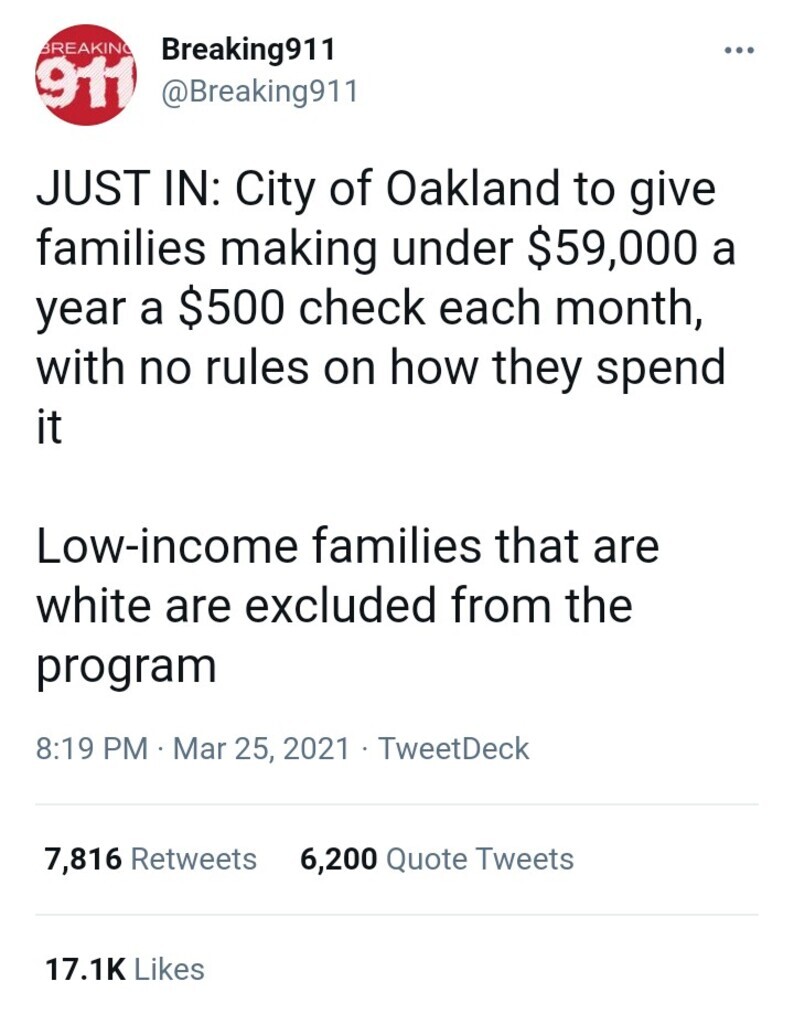Click the Mar 25, 2021 date
Image resolution: width=794 pixels, height=1024 pixels.
point(262,748)
